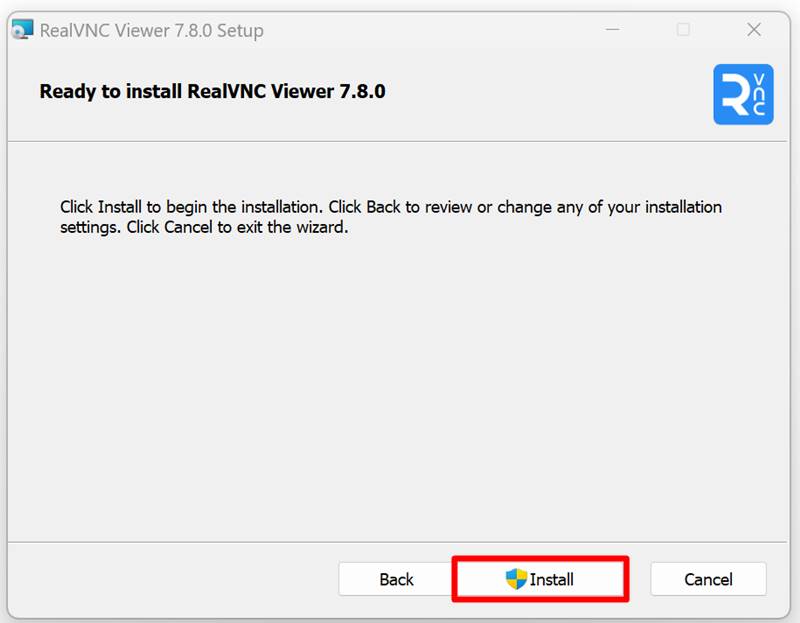Click the 'settings. Click Cancel to exit' line
This screenshot has height=623, width=800.
[204, 227]
